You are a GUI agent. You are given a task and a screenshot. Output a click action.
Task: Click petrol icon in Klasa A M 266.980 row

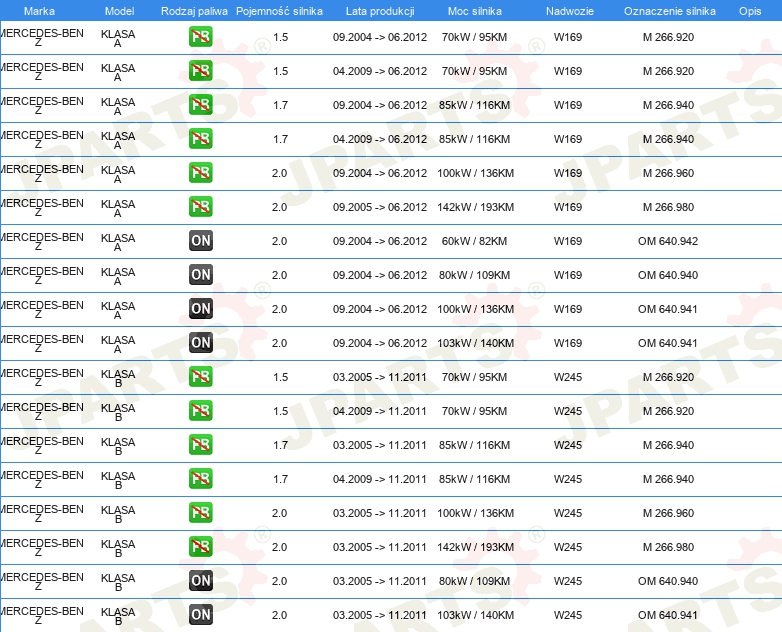[200, 207]
